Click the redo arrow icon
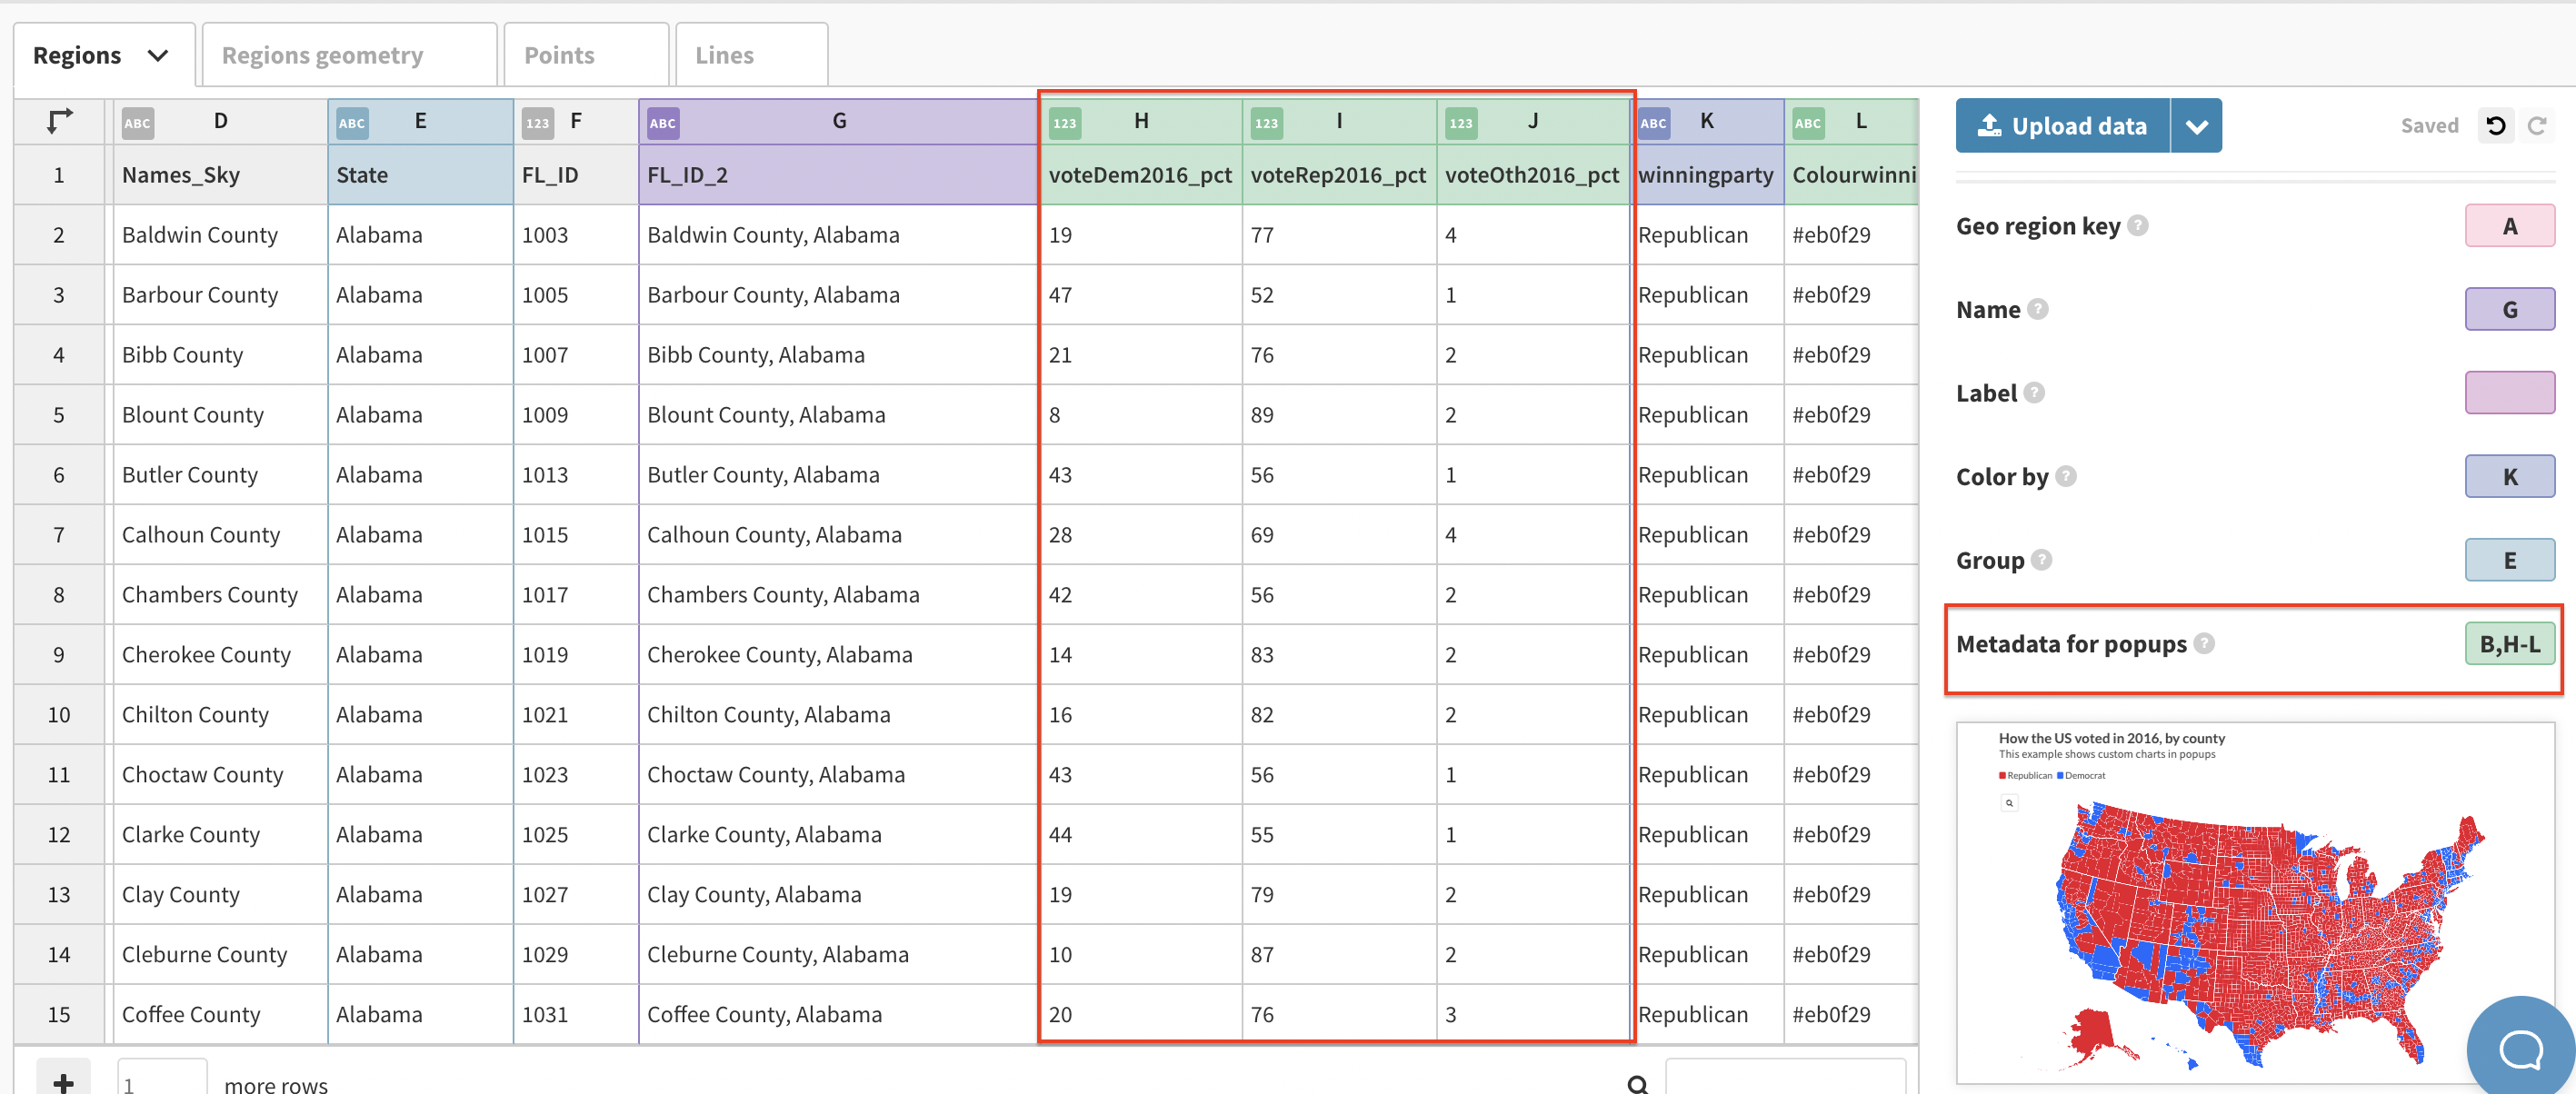This screenshot has width=2576, height=1094. [x=2537, y=125]
